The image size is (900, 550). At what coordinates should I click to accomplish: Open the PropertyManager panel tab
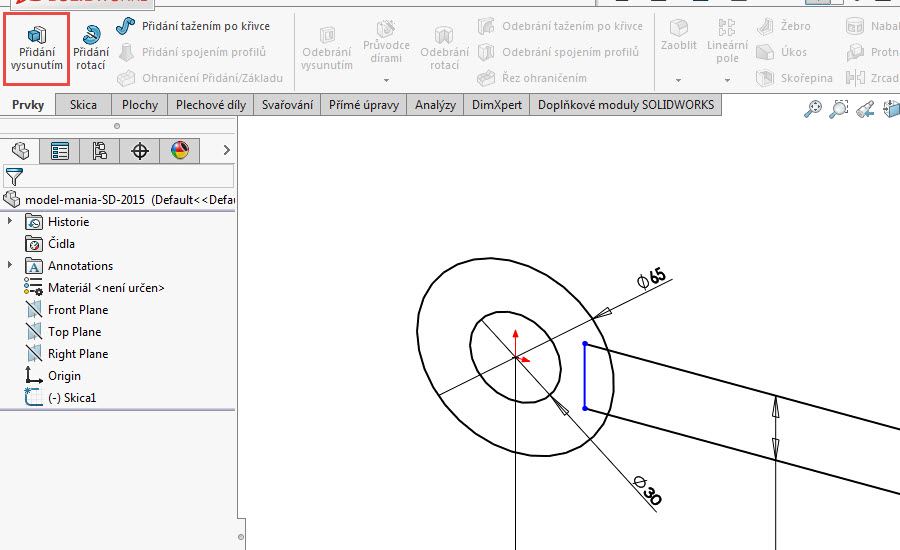point(59,151)
